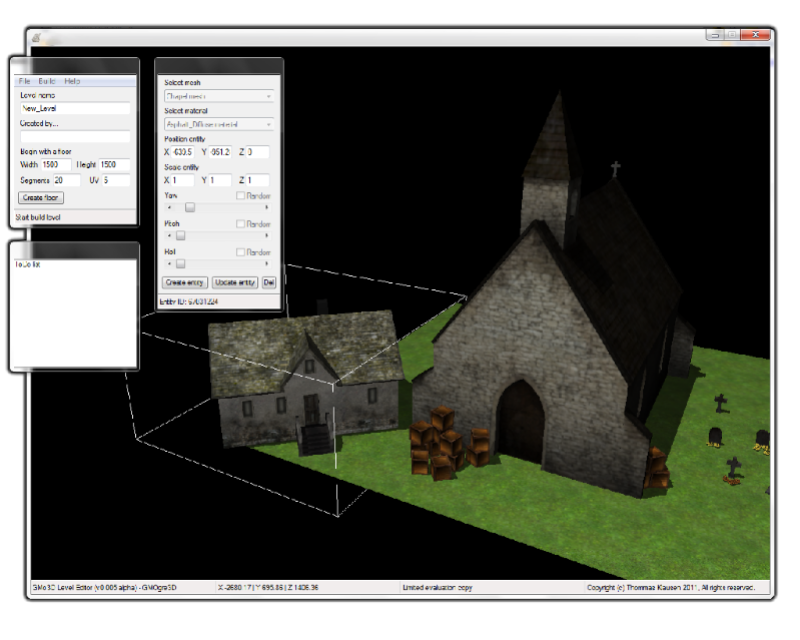Open the File menu
This screenshot has width=800, height=640.
(x=24, y=81)
